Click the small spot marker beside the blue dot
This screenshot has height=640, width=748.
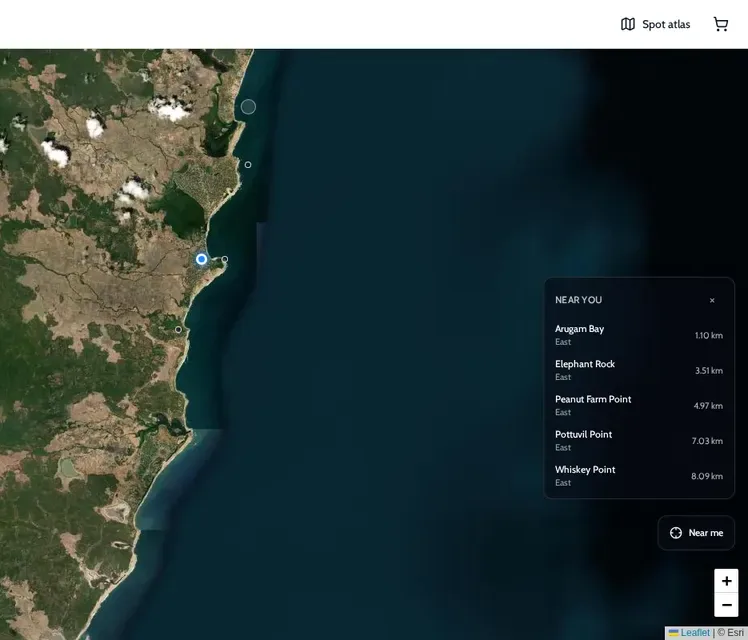(225, 259)
